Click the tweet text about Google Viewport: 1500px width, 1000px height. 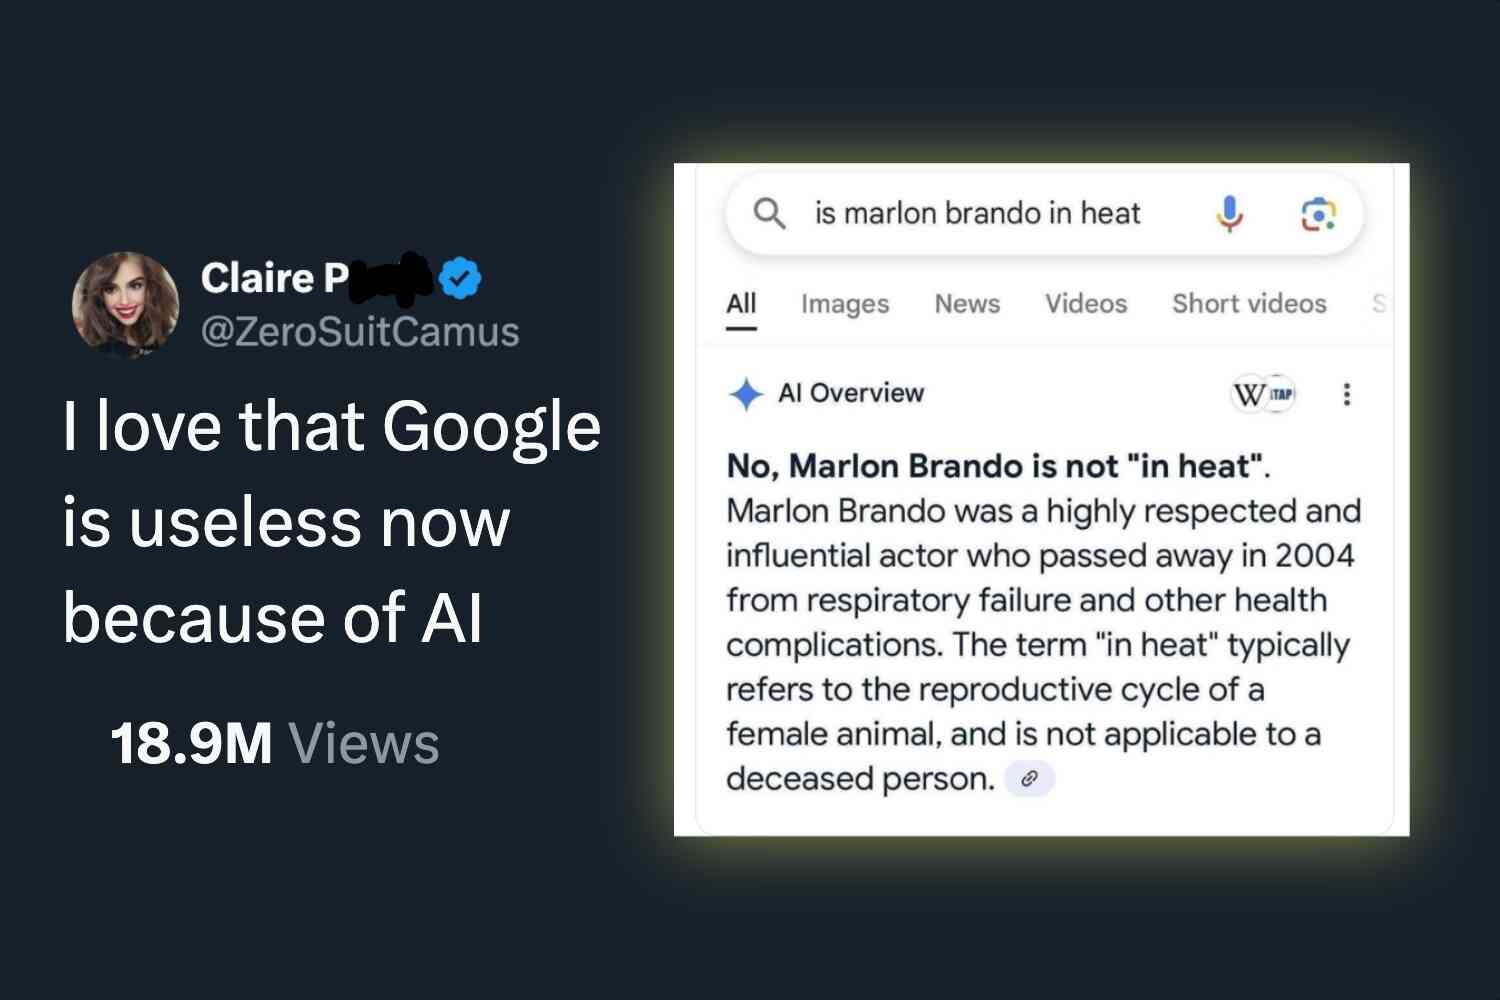point(330,521)
